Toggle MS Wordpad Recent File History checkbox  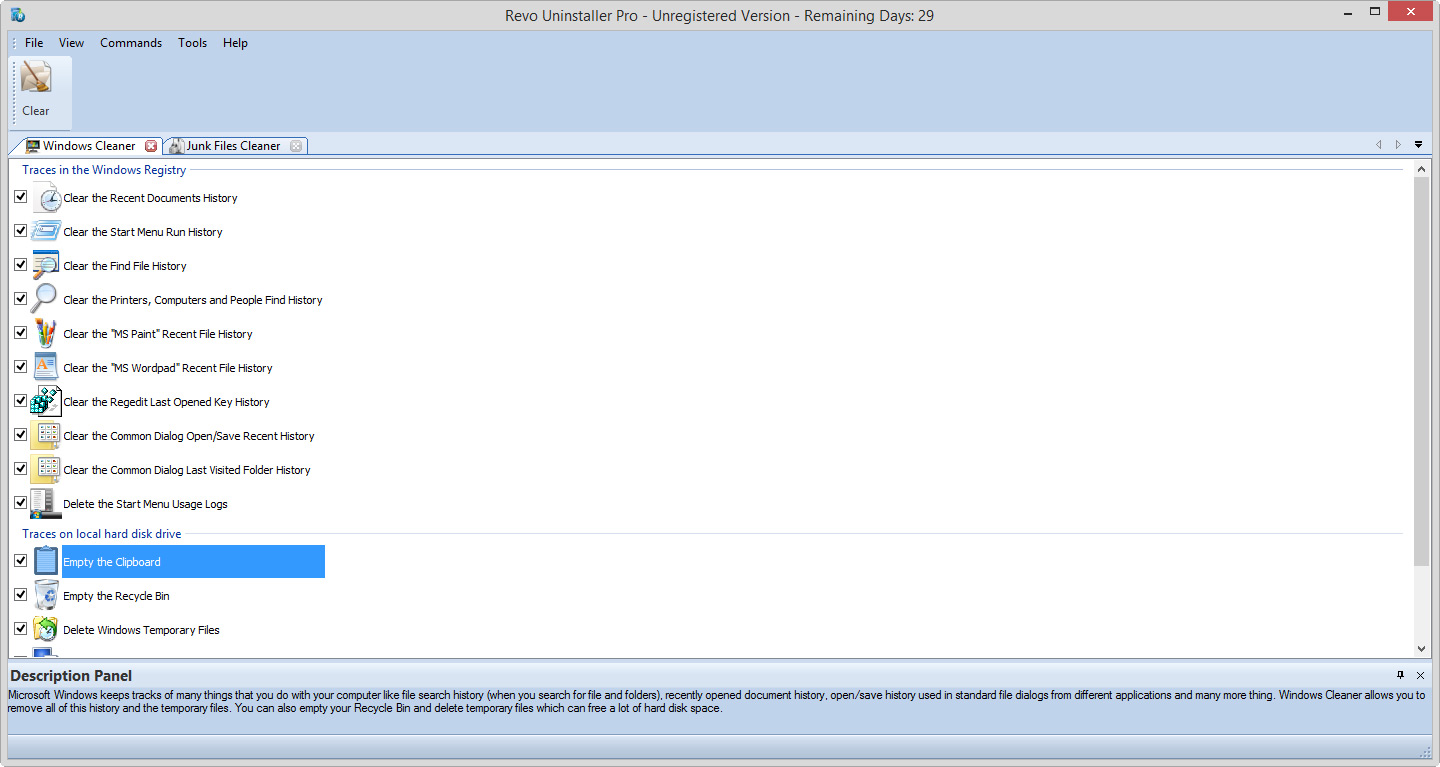coord(20,367)
